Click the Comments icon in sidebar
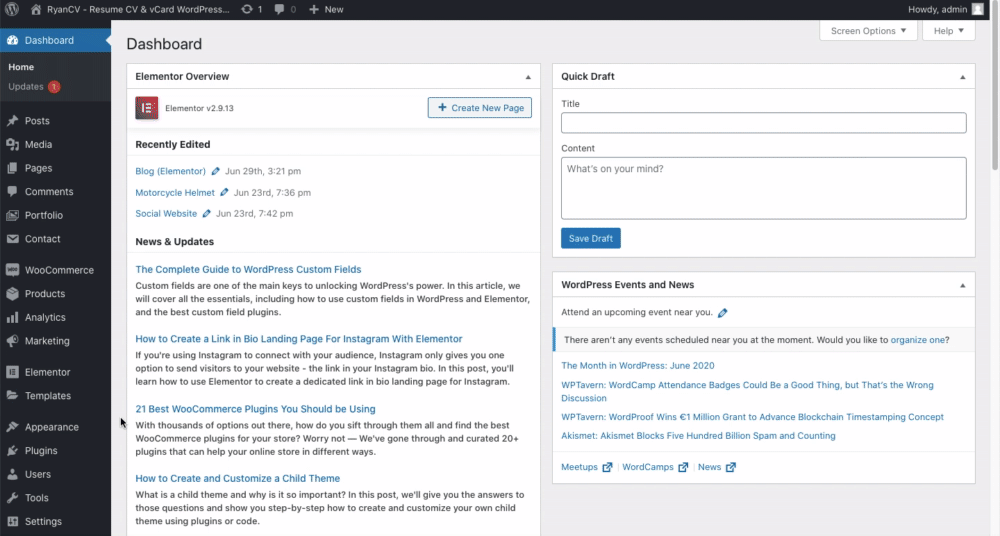 [12, 191]
